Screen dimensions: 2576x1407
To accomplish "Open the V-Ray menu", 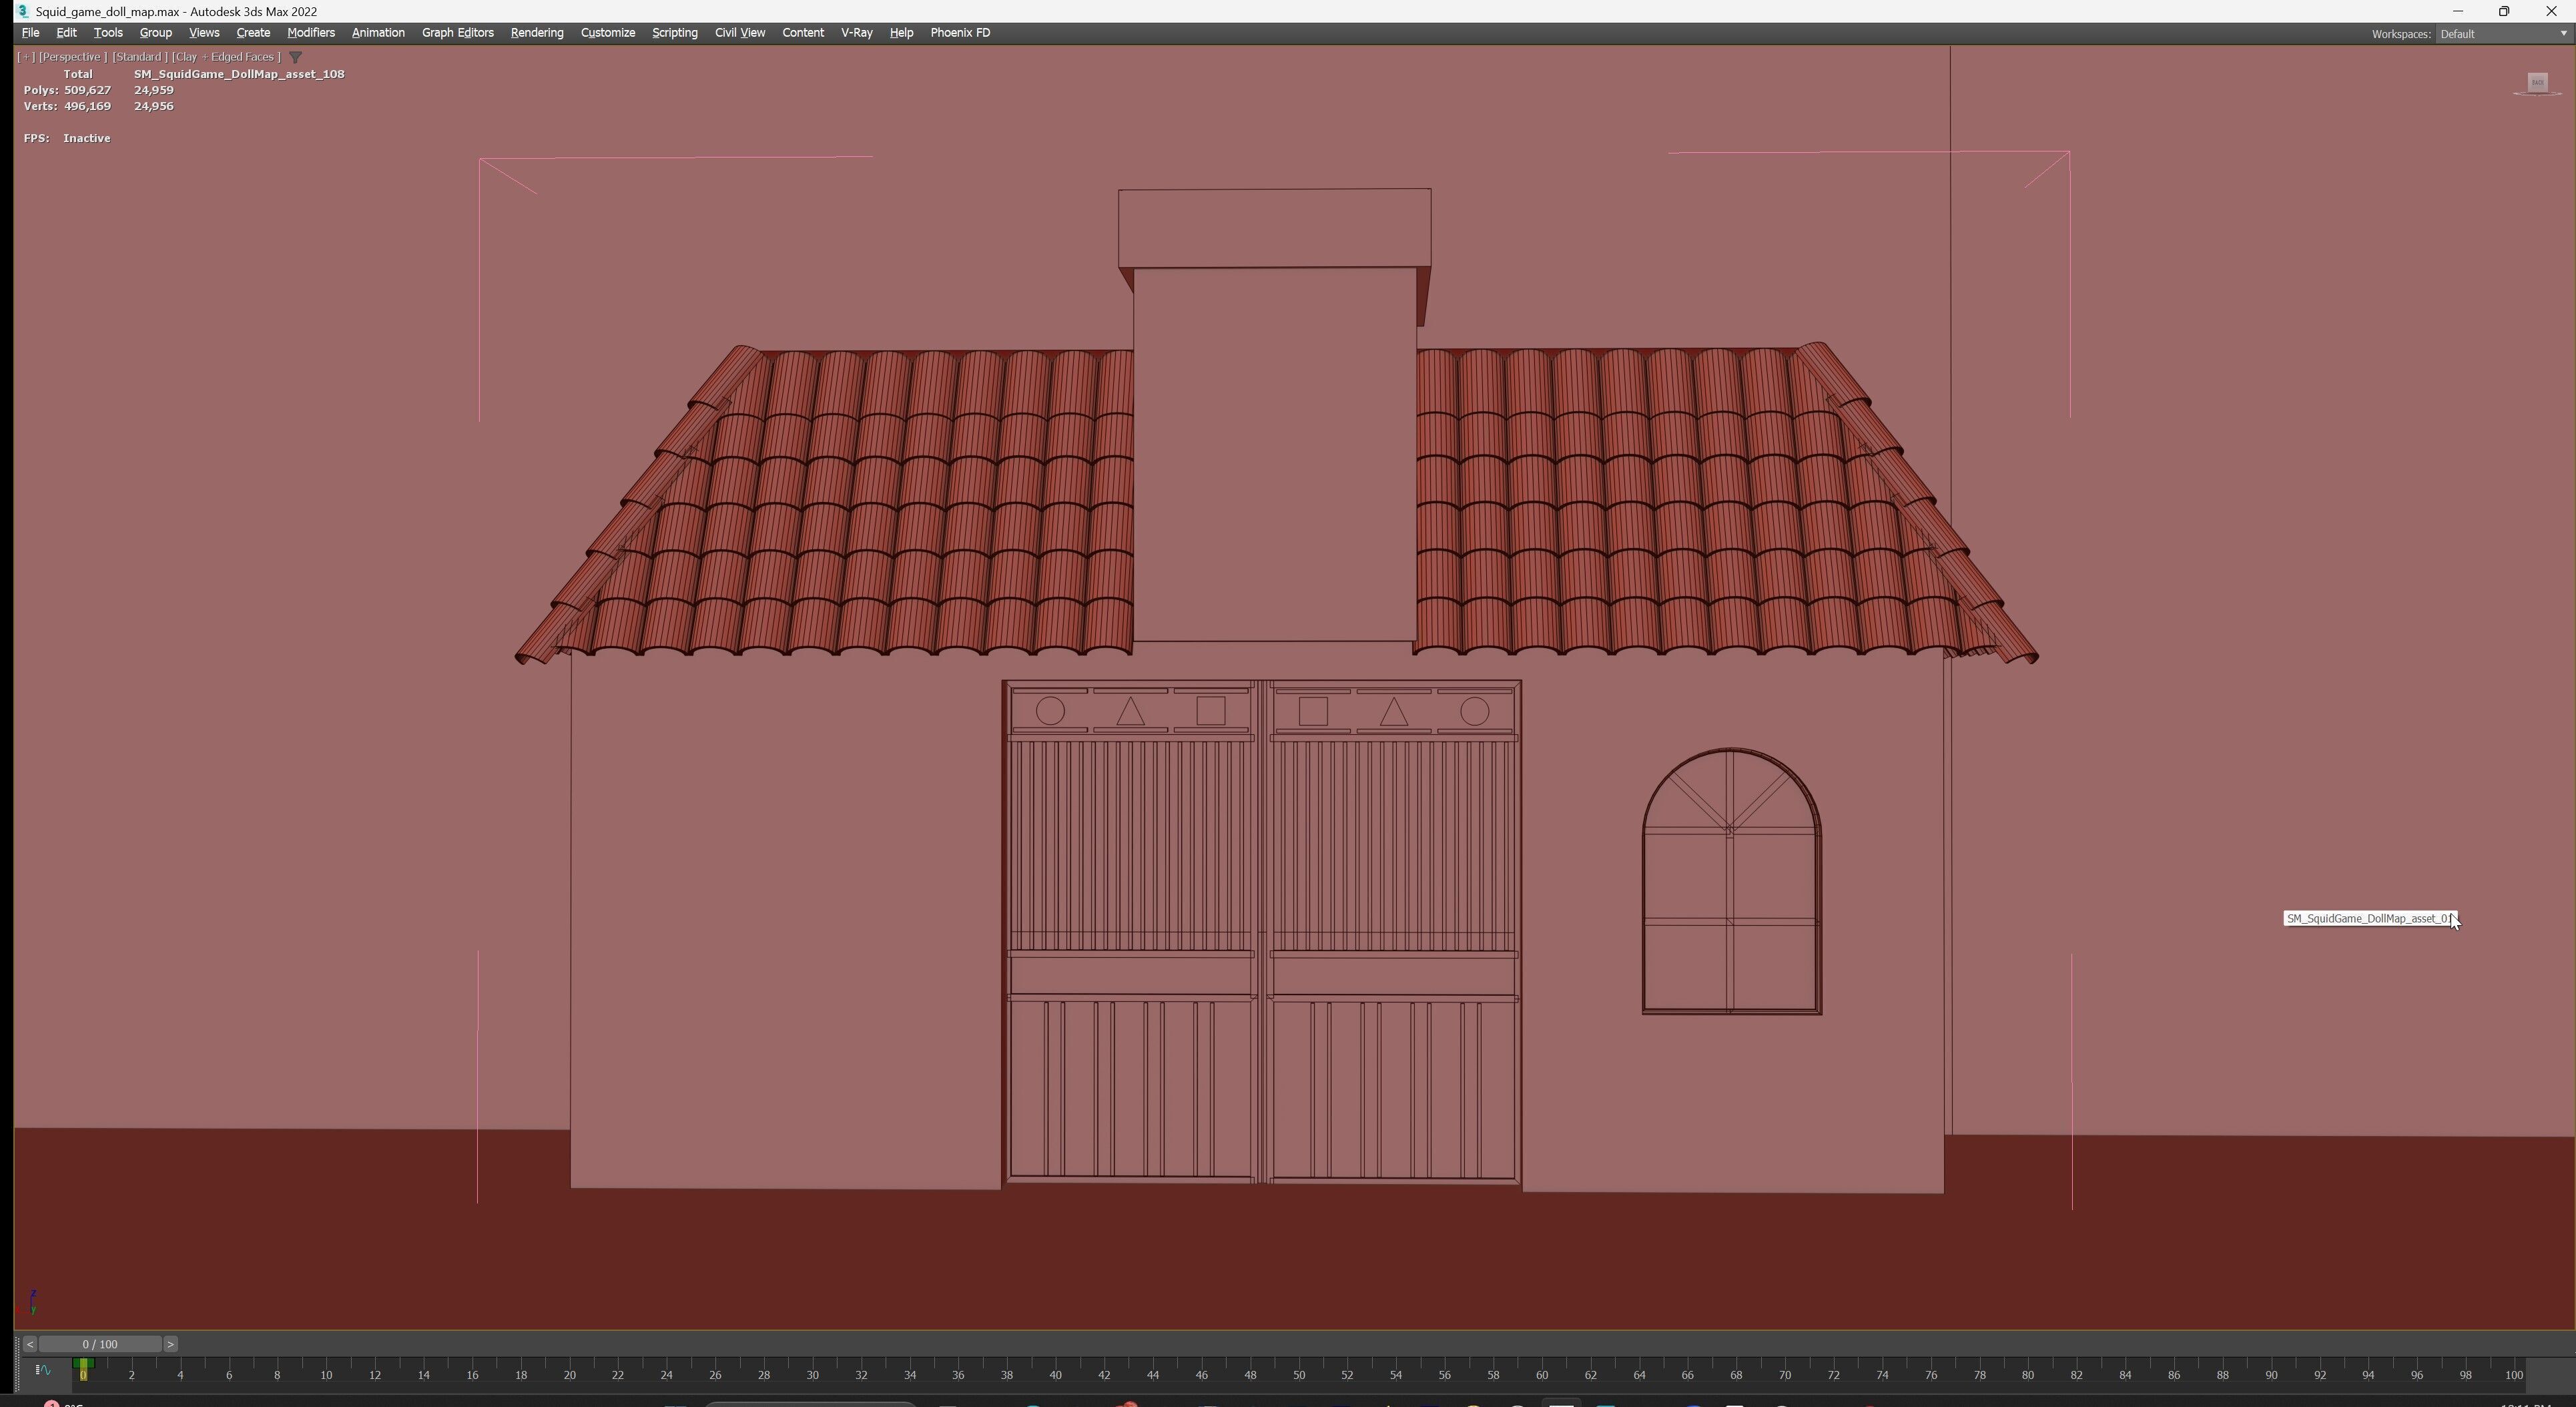I will coord(856,33).
